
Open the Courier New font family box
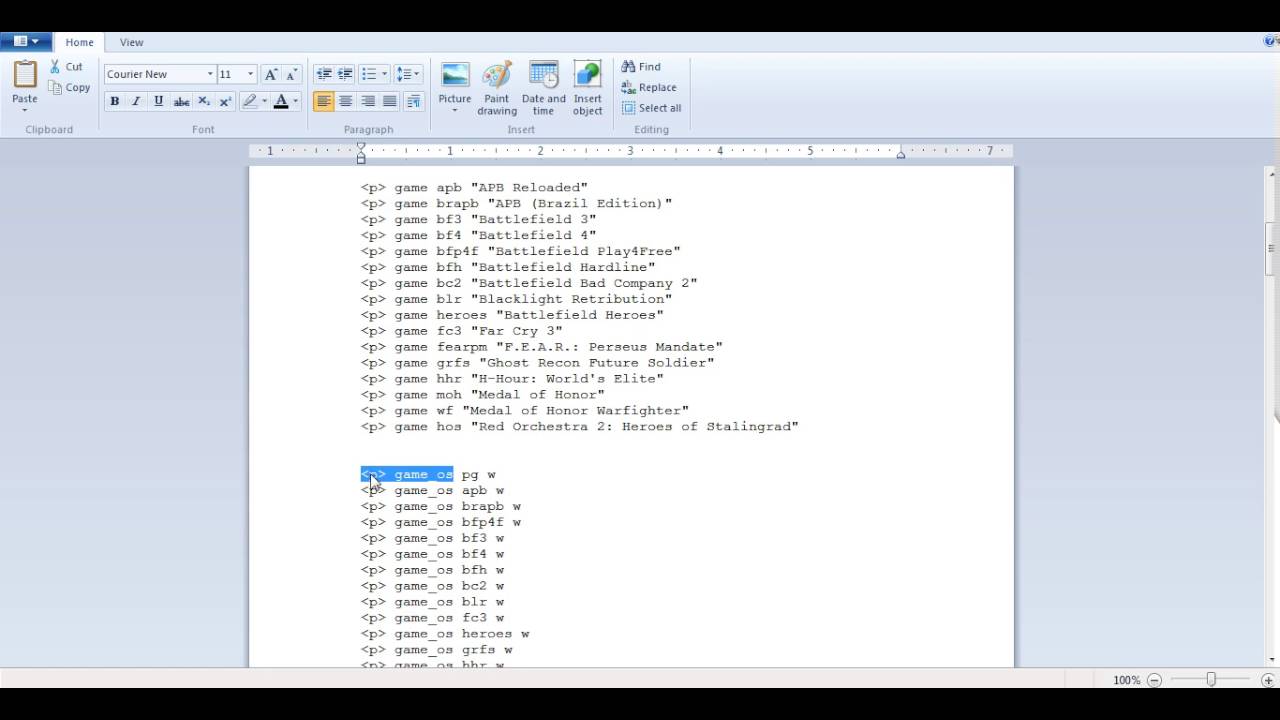[160, 74]
